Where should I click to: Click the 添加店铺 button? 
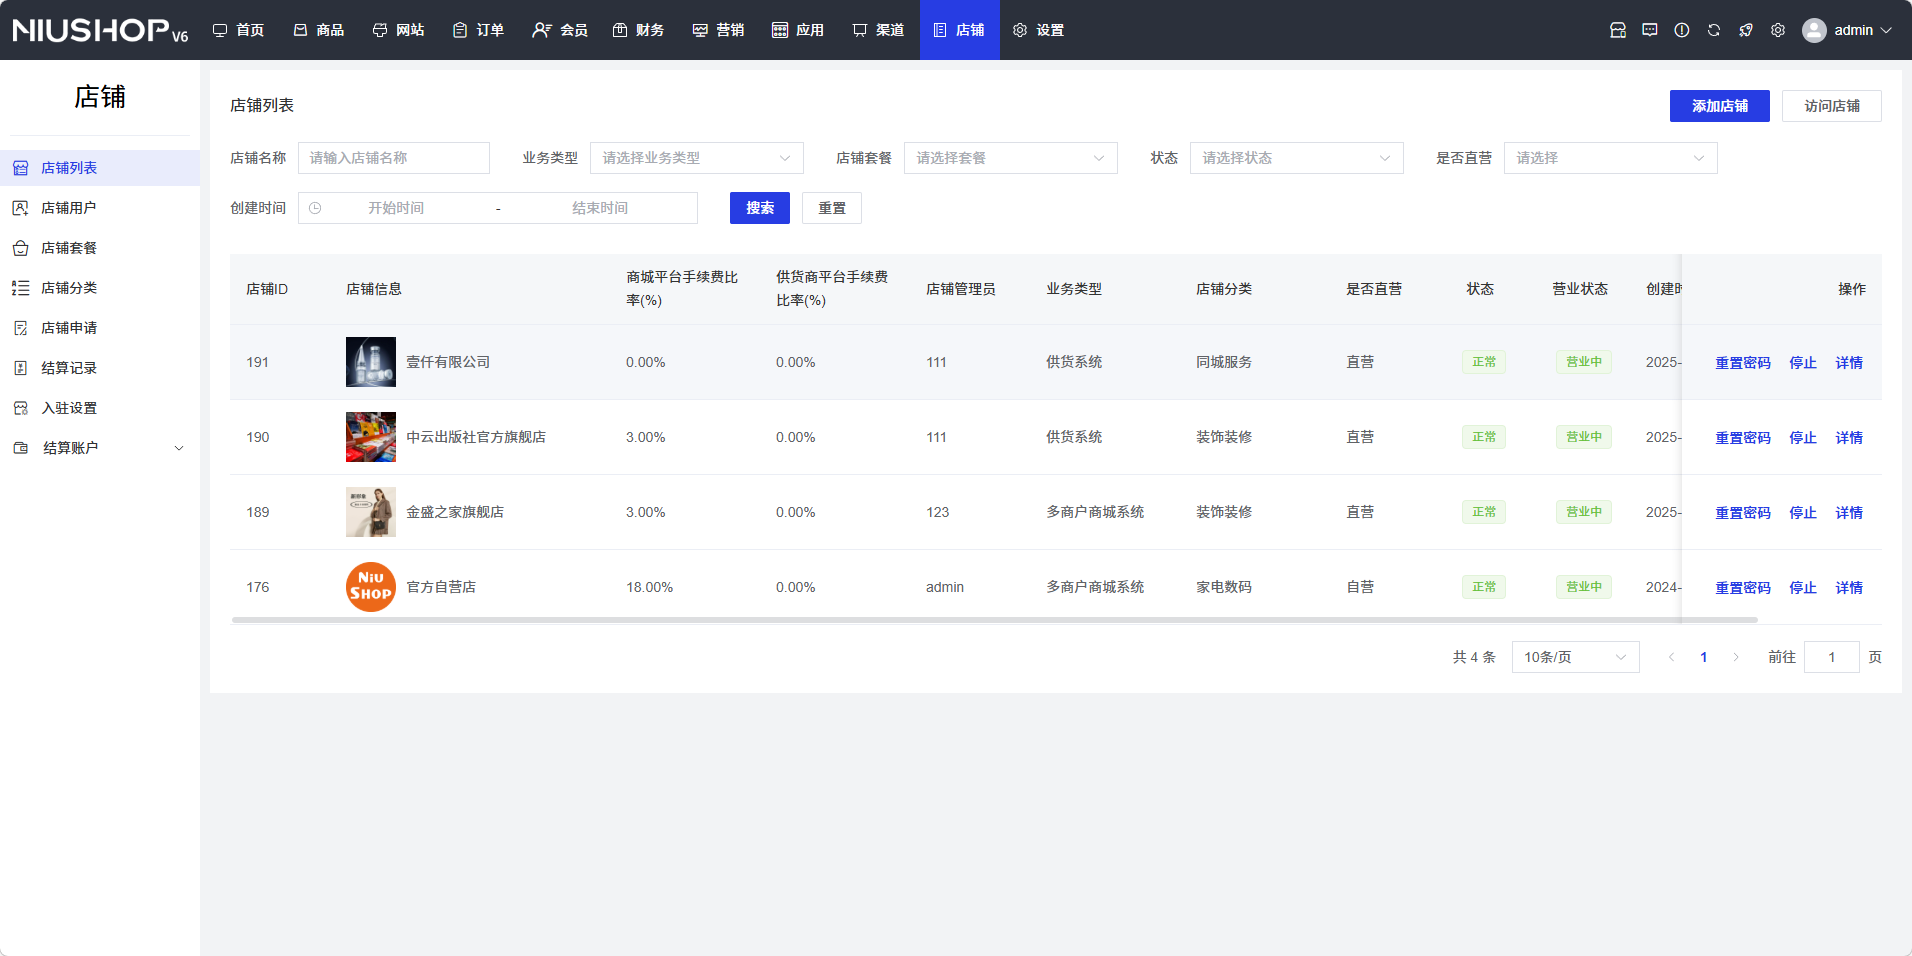point(1719,106)
